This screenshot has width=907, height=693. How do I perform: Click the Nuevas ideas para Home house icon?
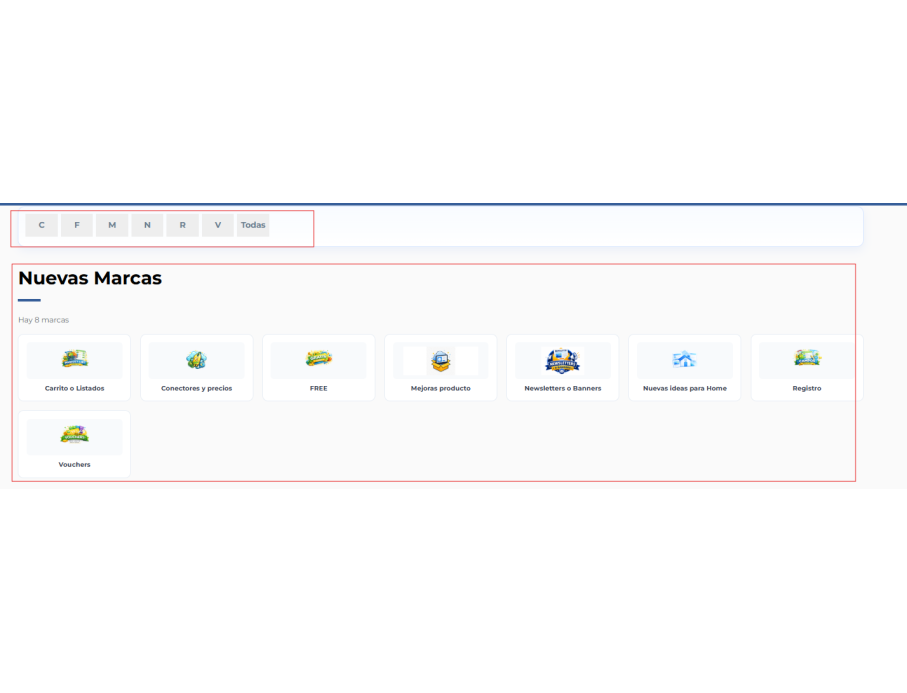684,359
